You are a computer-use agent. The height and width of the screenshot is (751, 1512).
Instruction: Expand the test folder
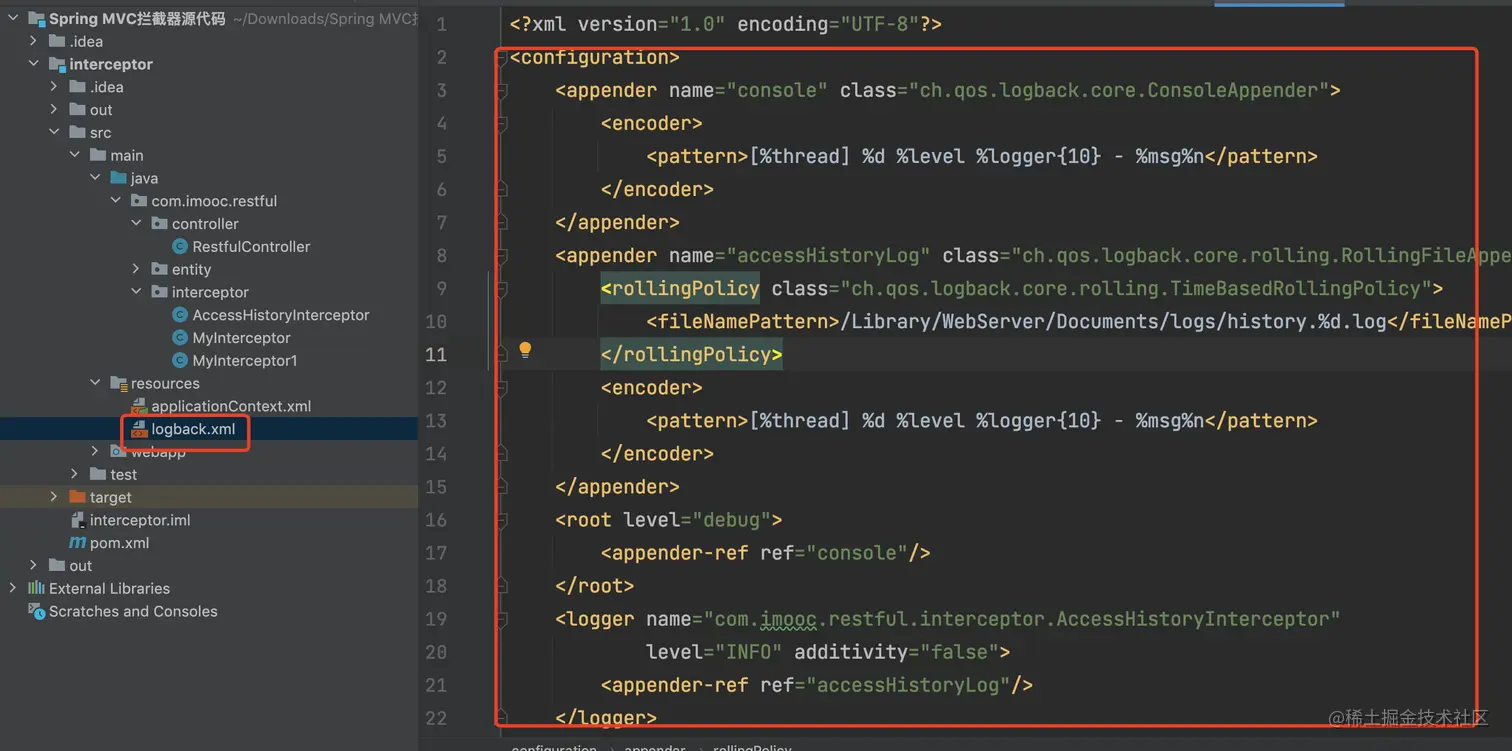75,474
